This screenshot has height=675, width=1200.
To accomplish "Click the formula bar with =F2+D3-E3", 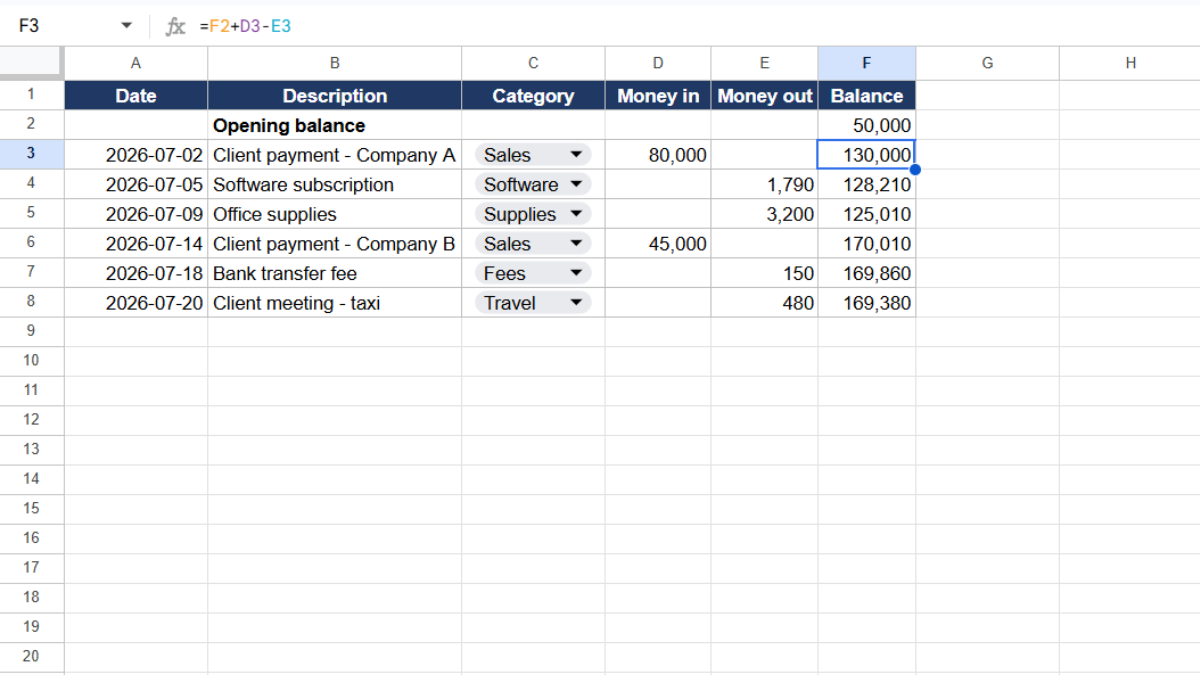I will tap(690, 27).
